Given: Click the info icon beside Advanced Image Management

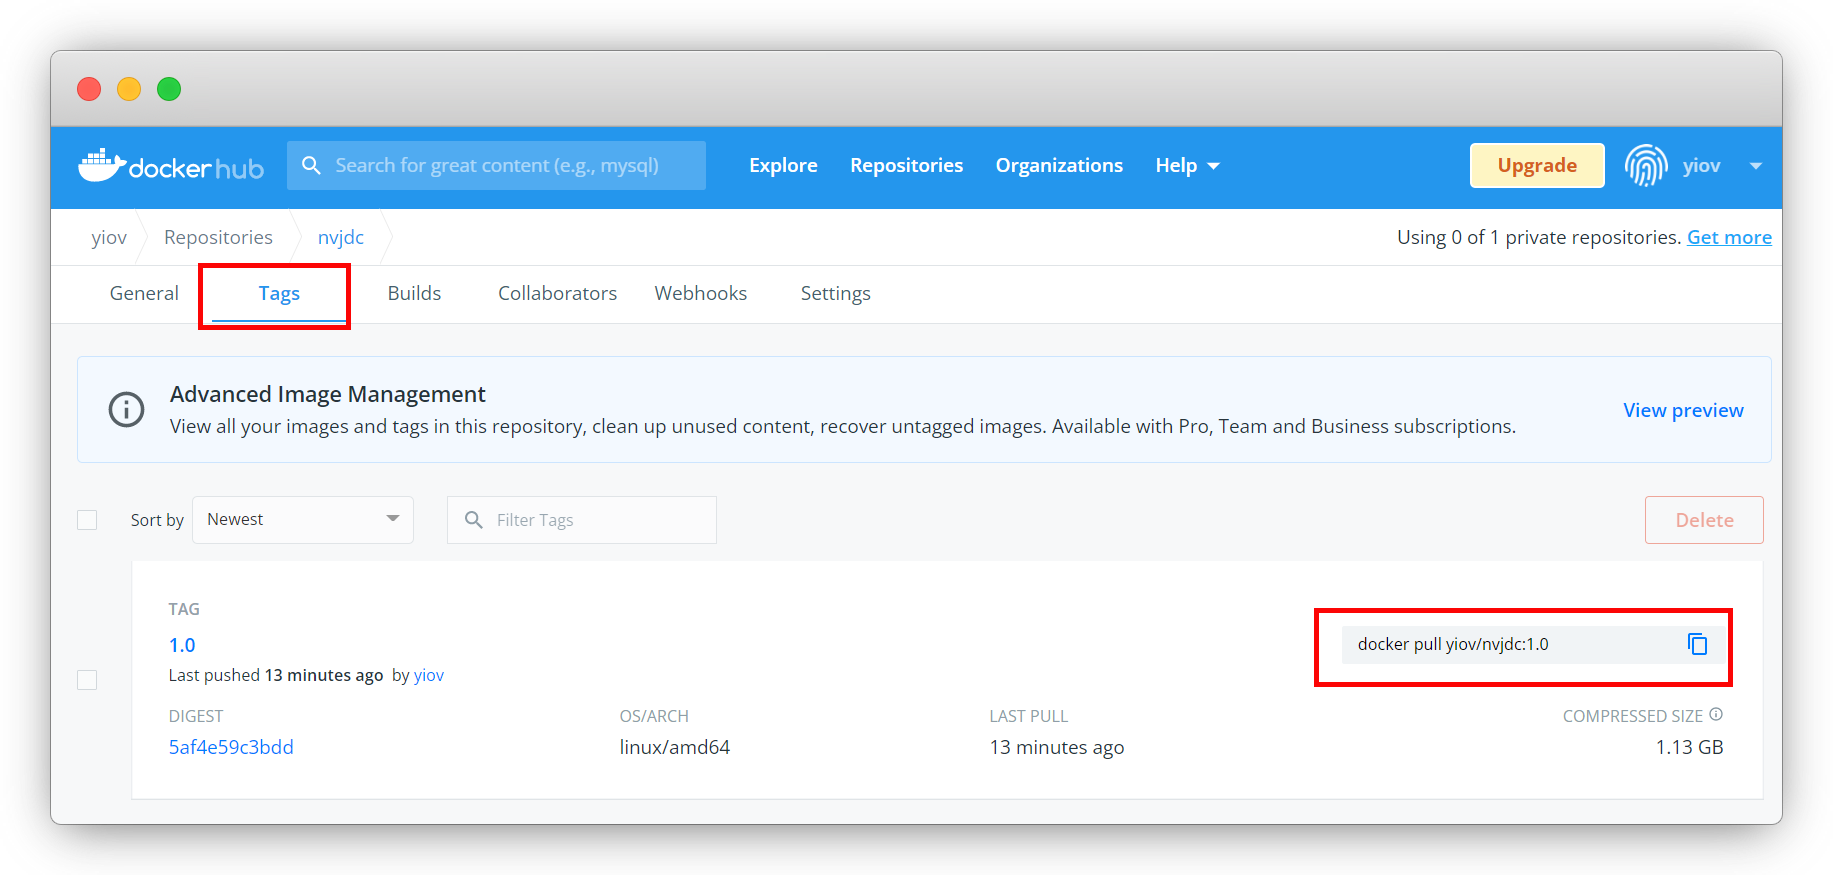Looking at the screenshot, I should tap(126, 410).
